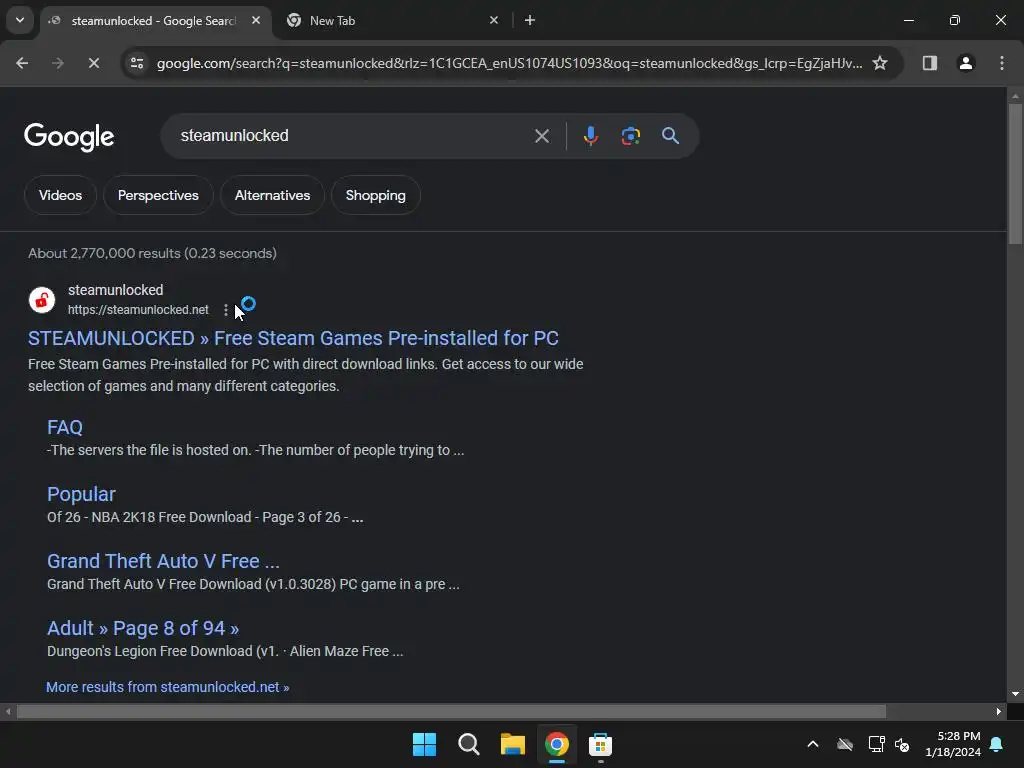Filter results by Alternatives
The width and height of the screenshot is (1024, 768).
272,195
